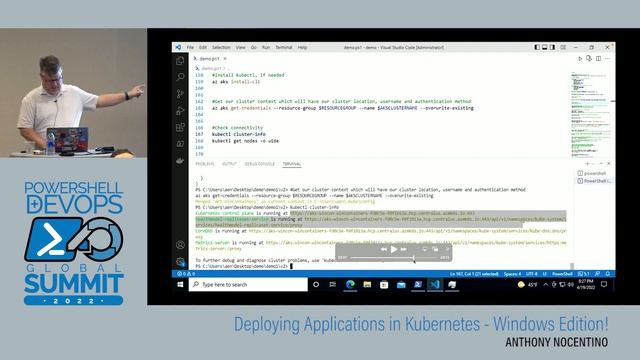Open the Terminal menu
The height and width of the screenshot is (360, 640).
[284, 47]
